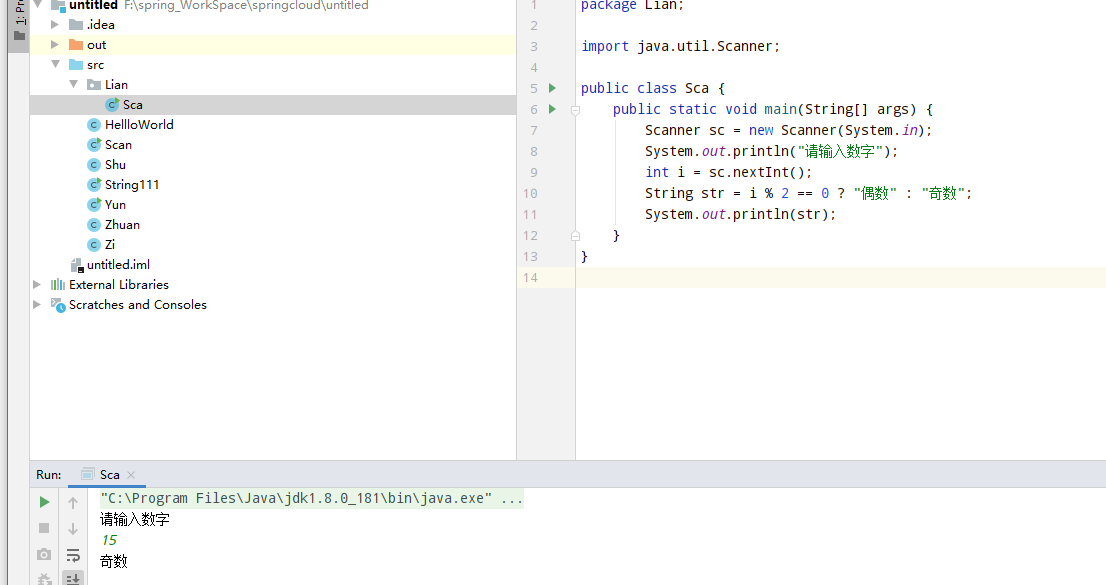
Task: Toggle scroll to end in Run console
Action: pyautogui.click(x=73, y=578)
